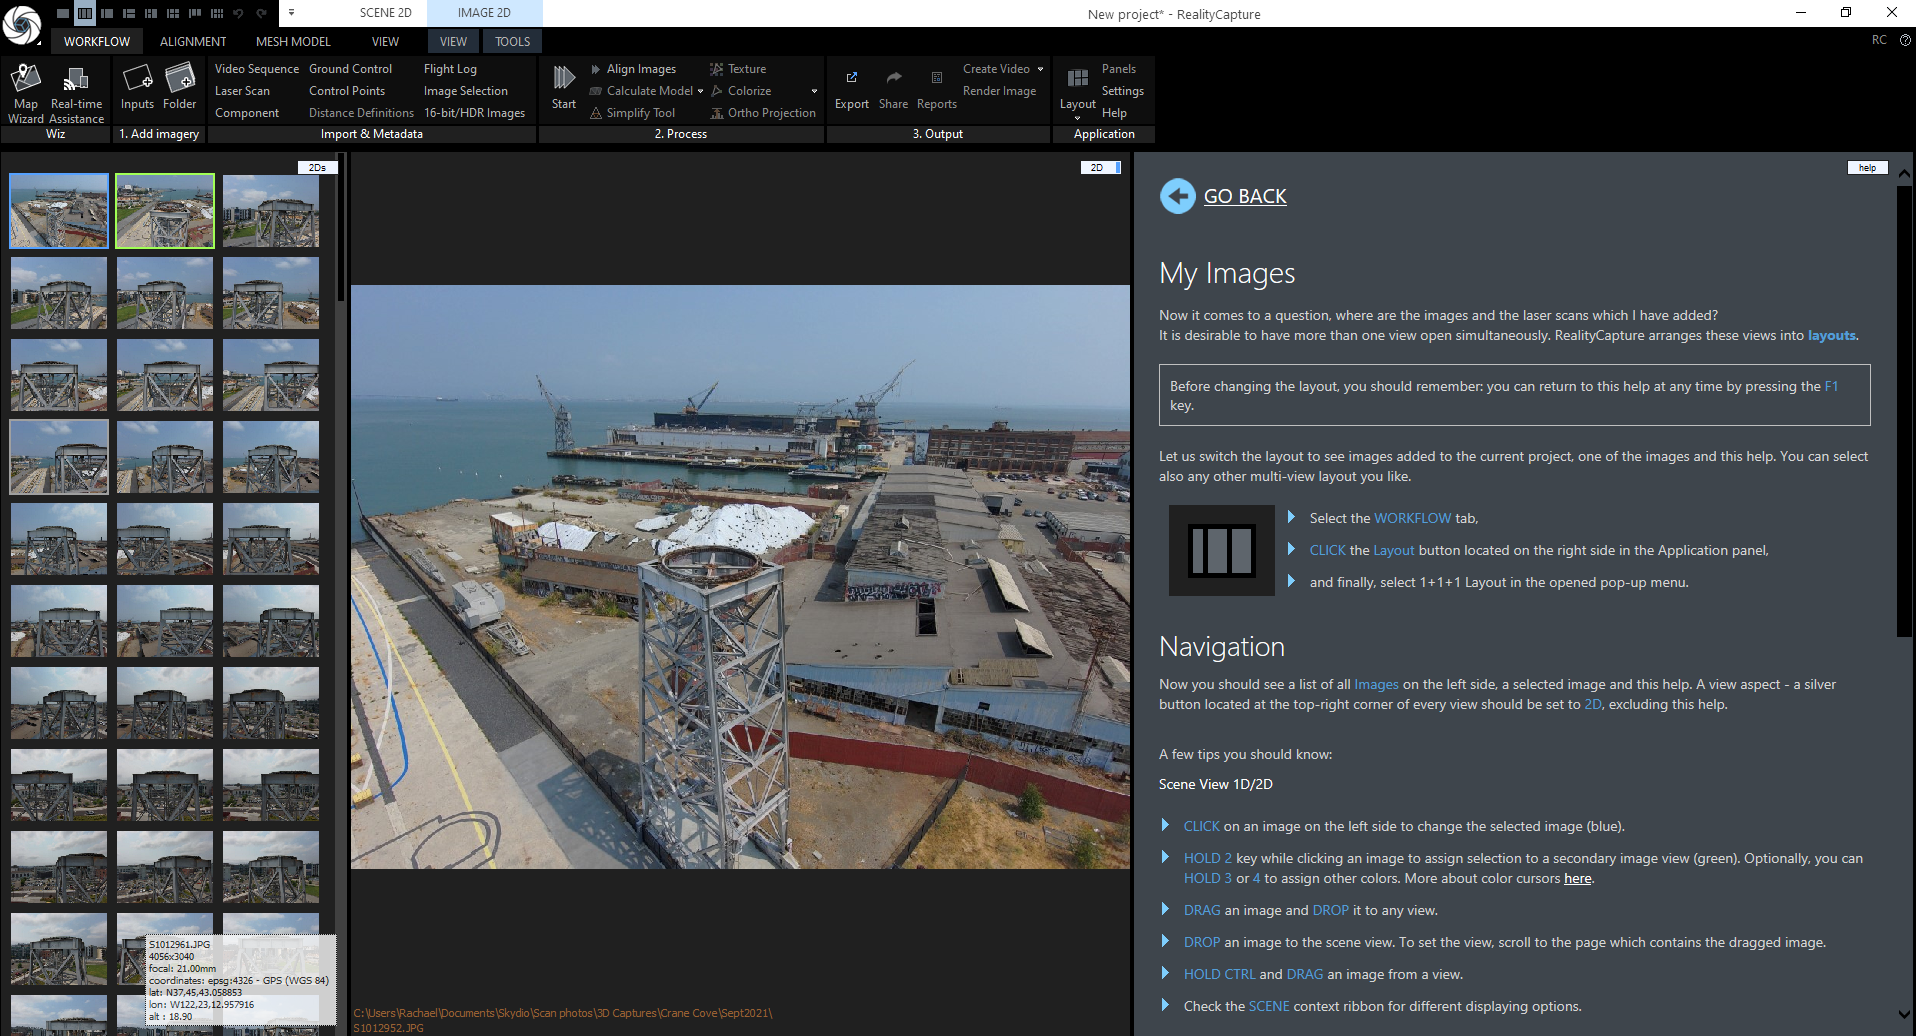Open the Layout pop-up menu

(1077, 88)
